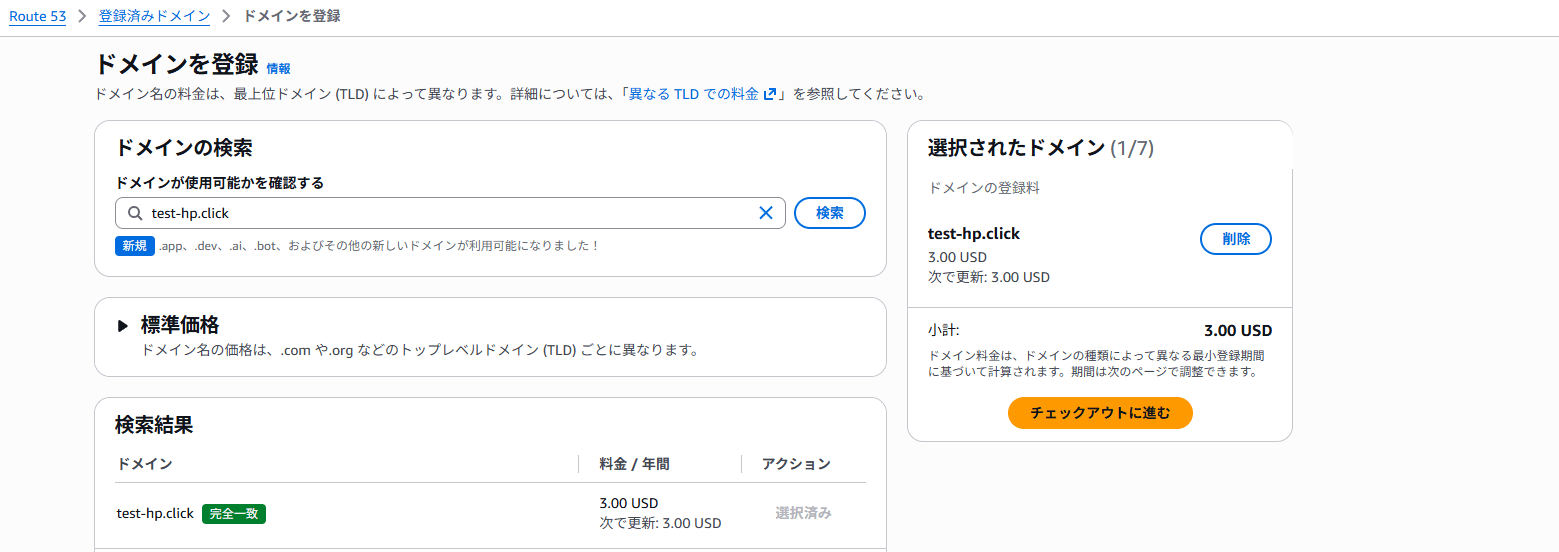Open external link icon beside TLD pricing

point(769,95)
